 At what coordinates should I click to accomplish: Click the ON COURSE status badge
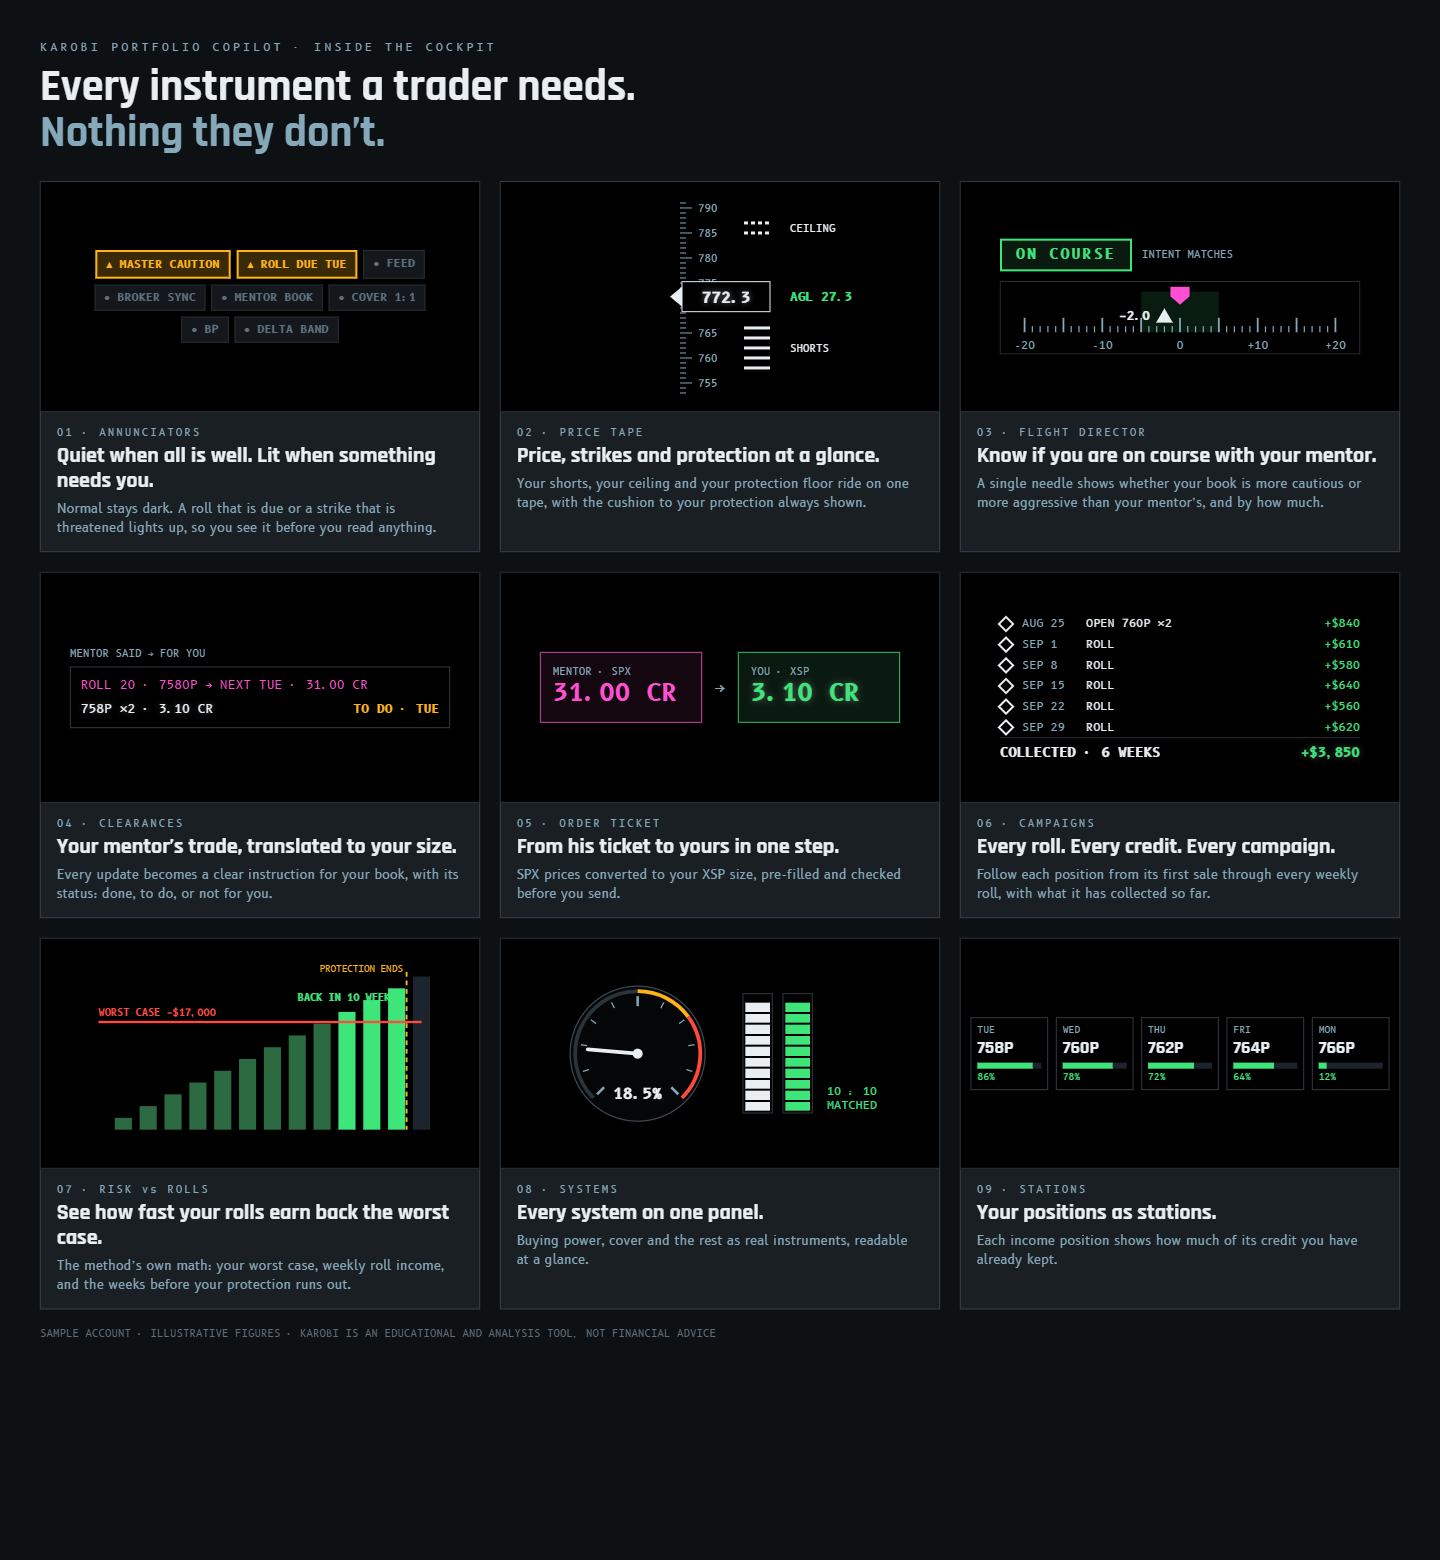click(x=1066, y=255)
